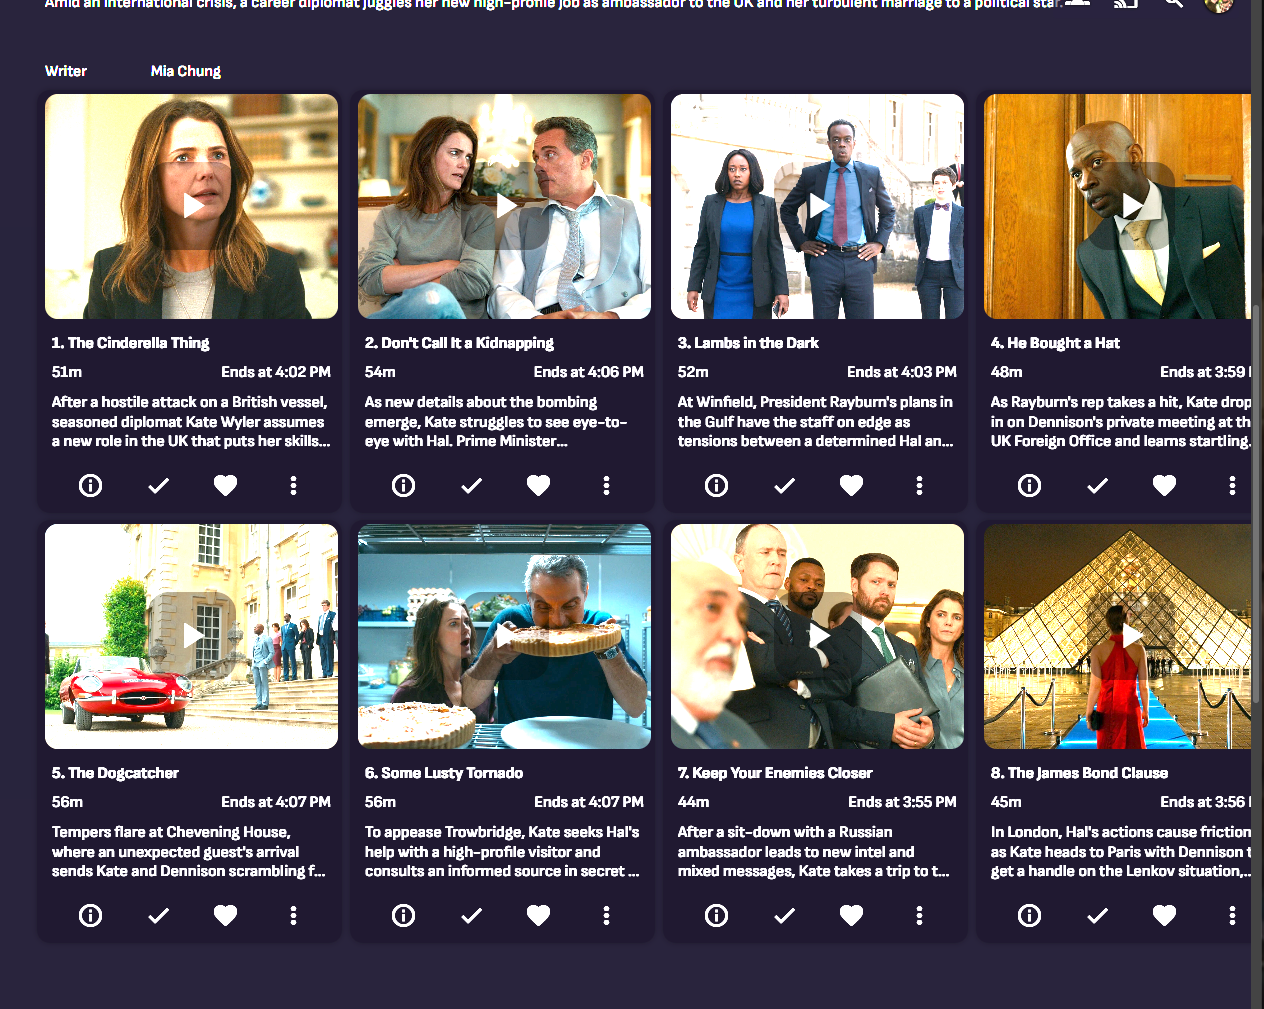Open the '1. The Cinderella Thing' title link
The height and width of the screenshot is (1009, 1264).
coord(131,343)
